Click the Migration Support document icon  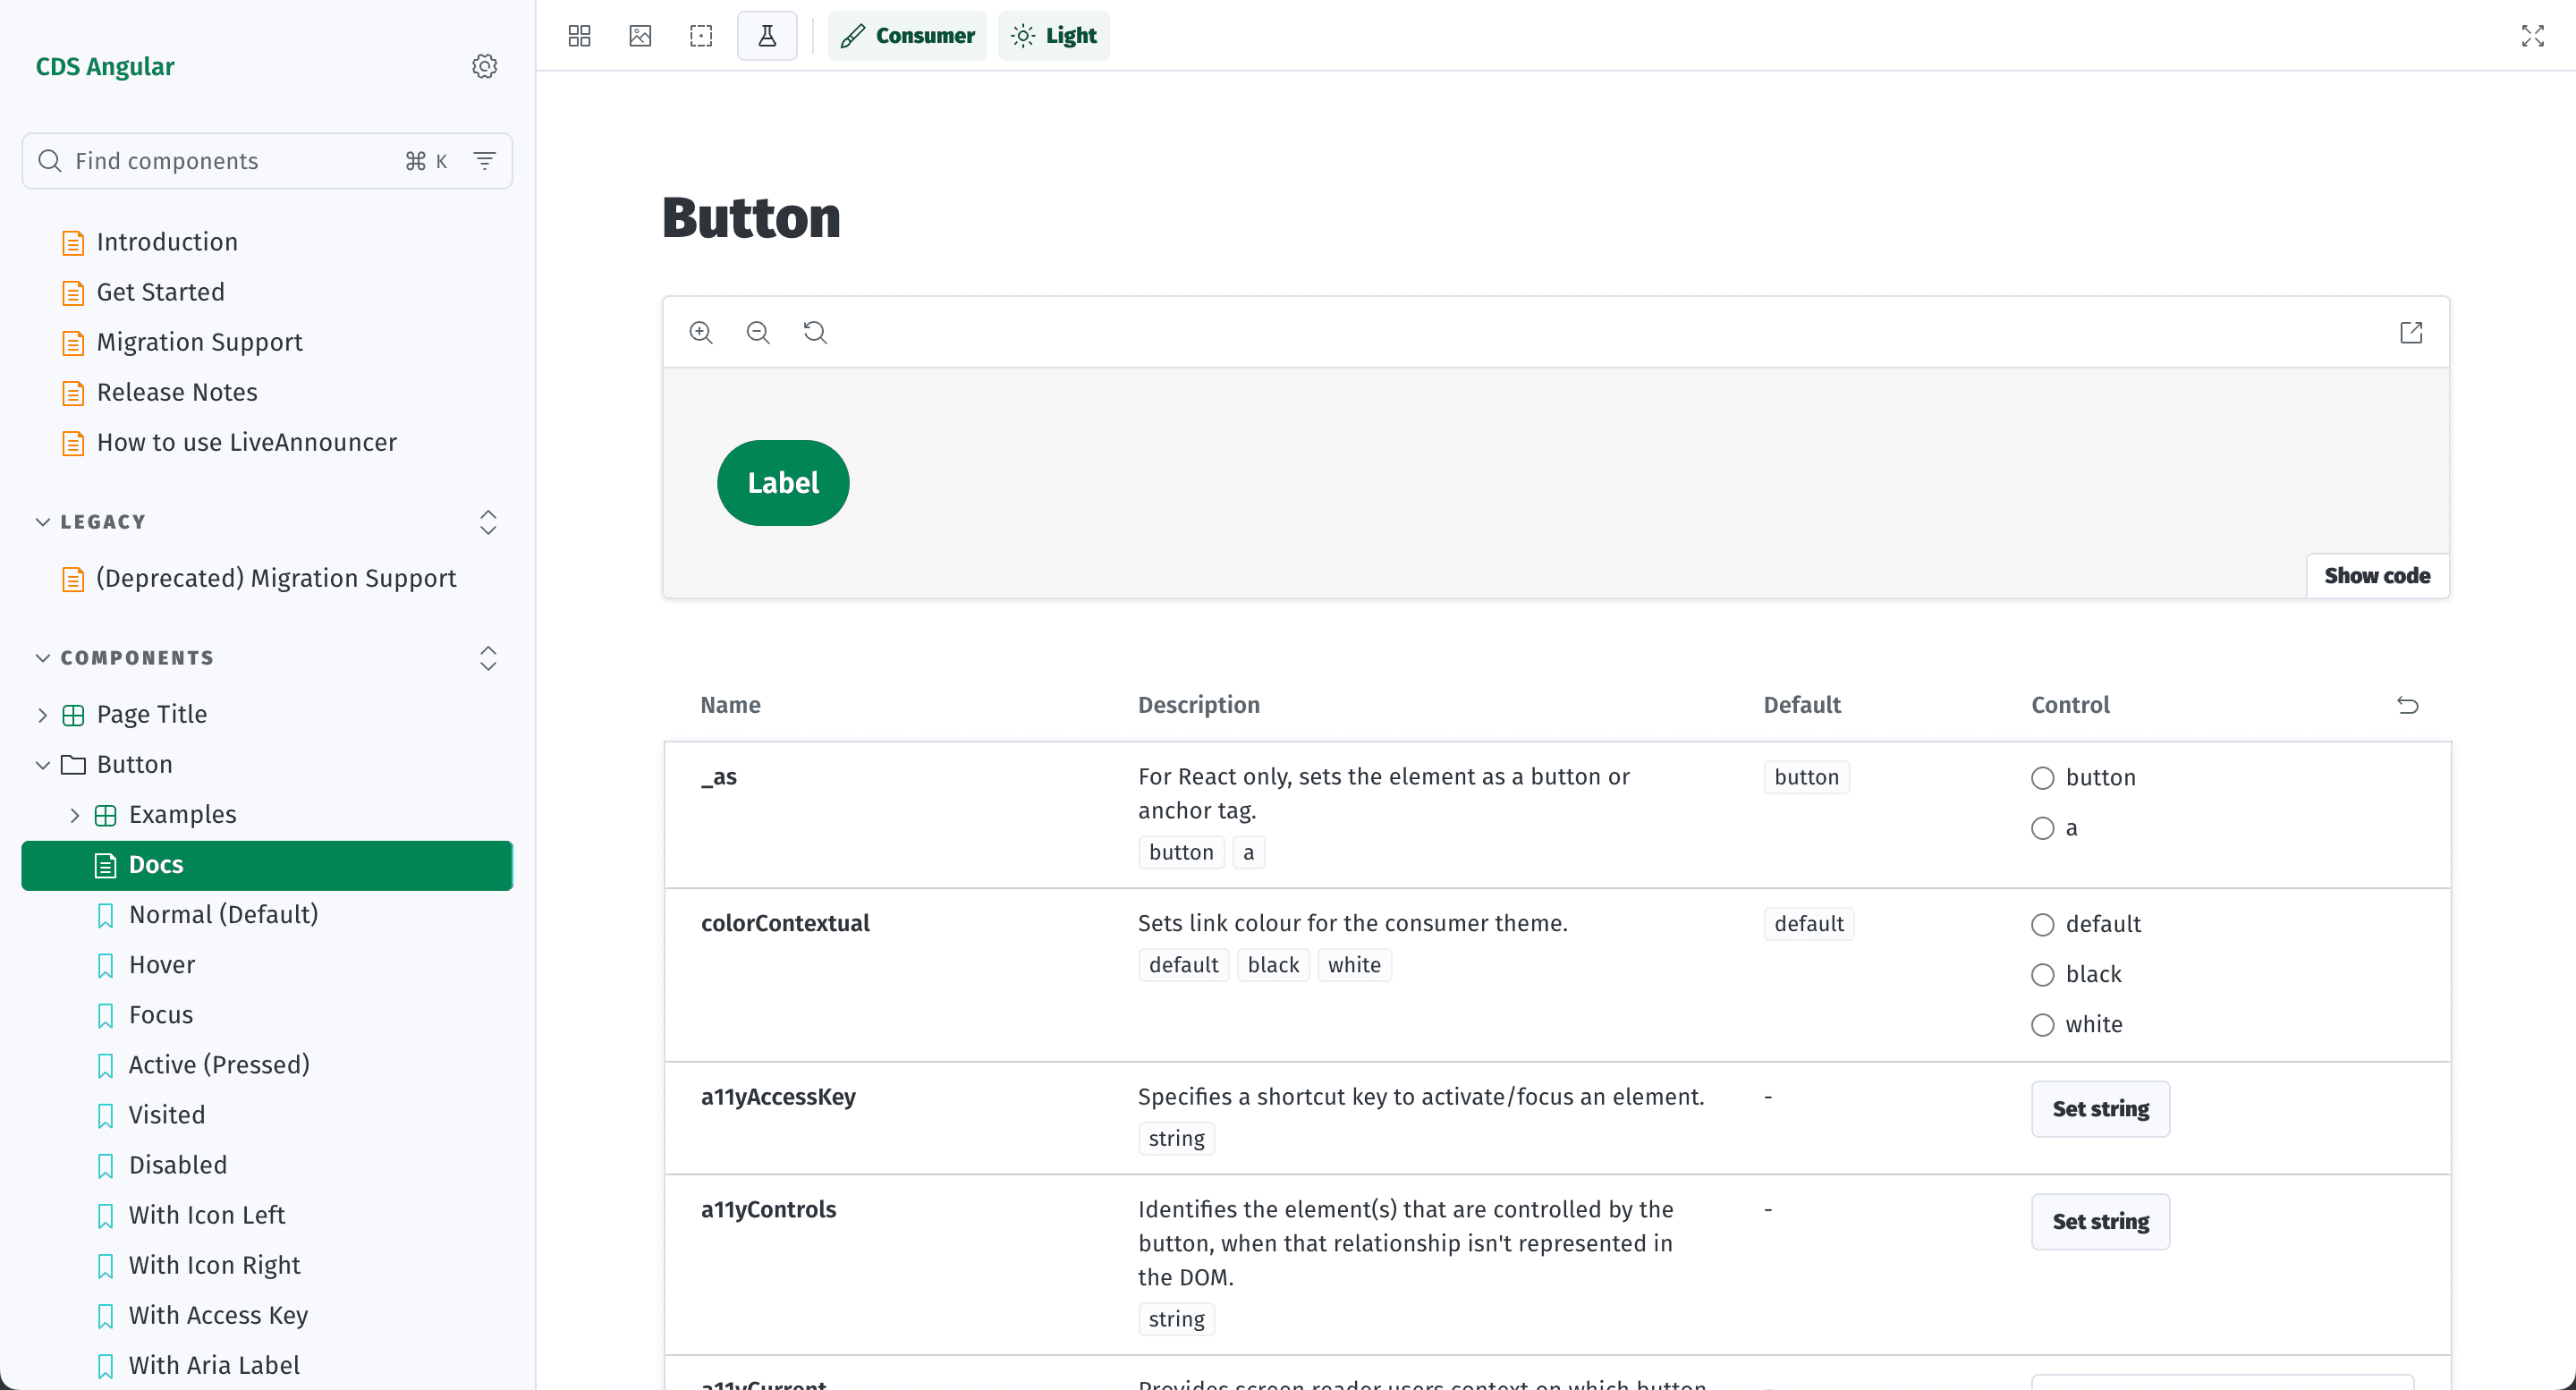pyautogui.click(x=73, y=343)
